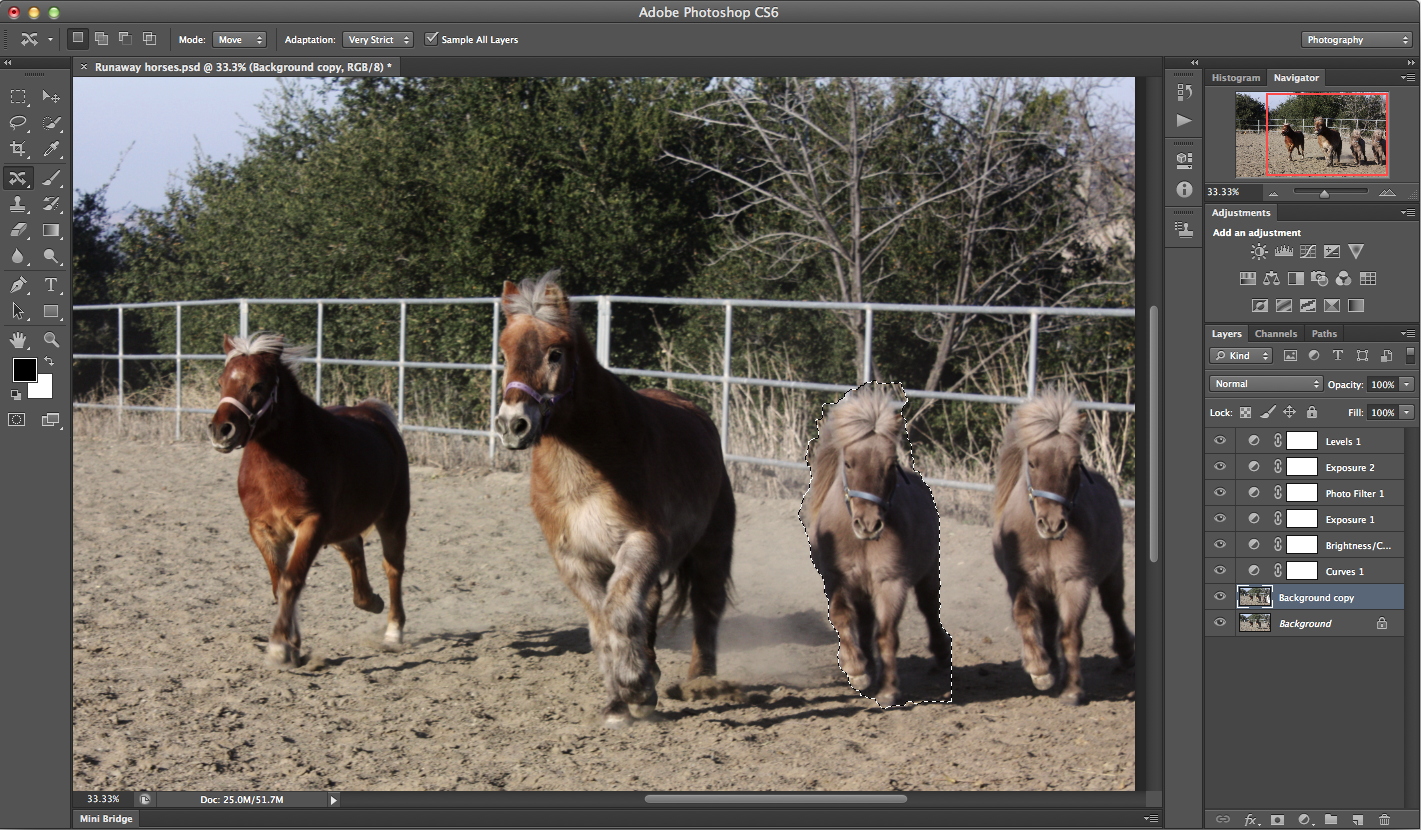Activate the Horizontal Type tool
Viewport: 1421px width, 830px height.
pyautogui.click(x=52, y=285)
